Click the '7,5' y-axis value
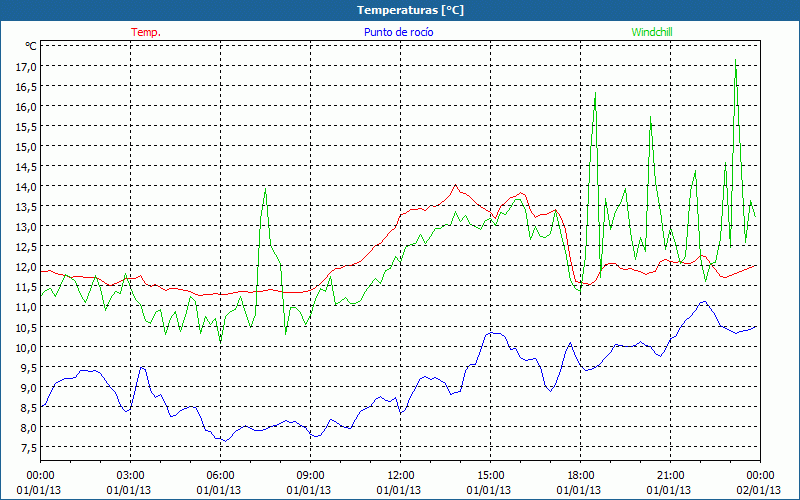The image size is (800, 500). pyautogui.click(x=29, y=447)
